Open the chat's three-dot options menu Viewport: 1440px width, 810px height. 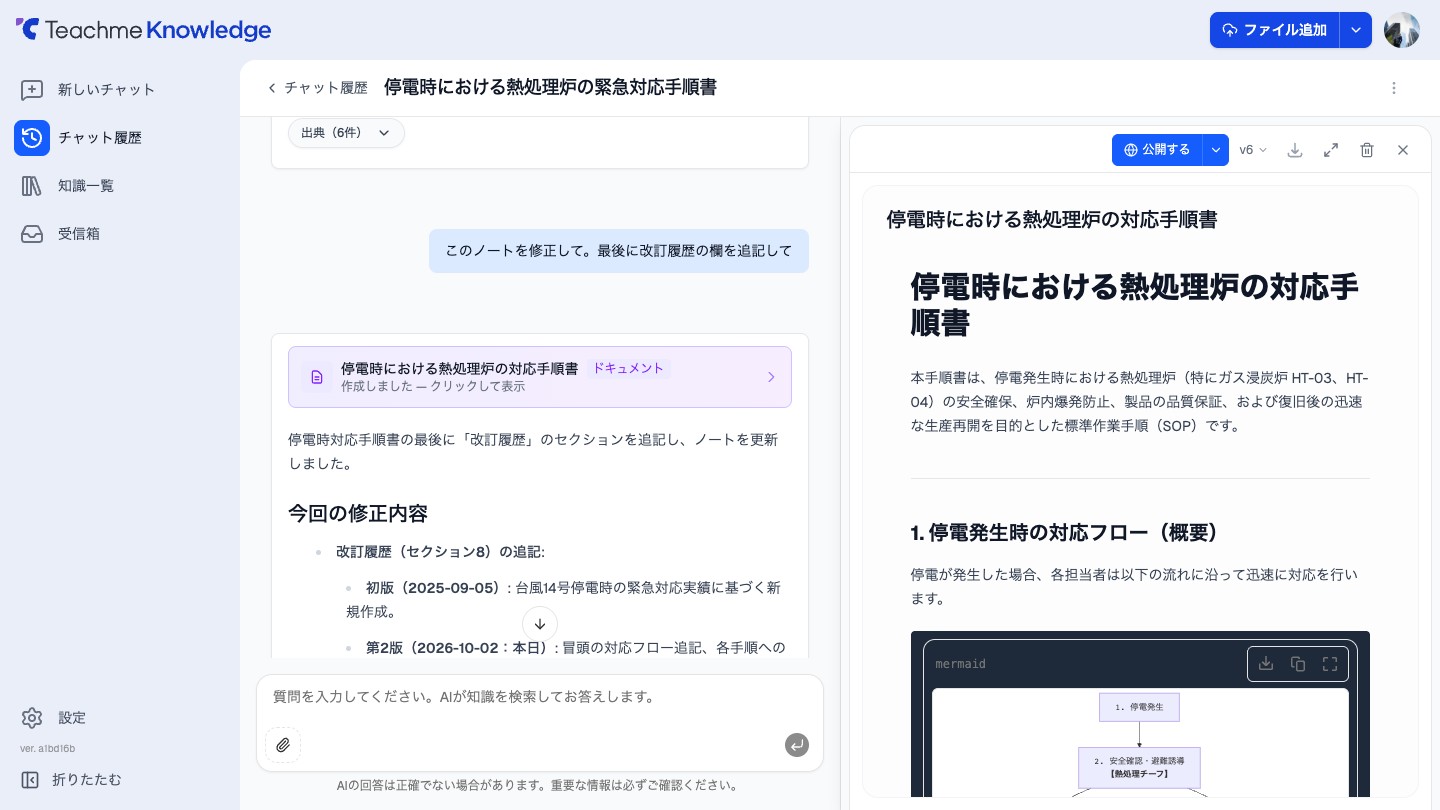coord(1394,88)
